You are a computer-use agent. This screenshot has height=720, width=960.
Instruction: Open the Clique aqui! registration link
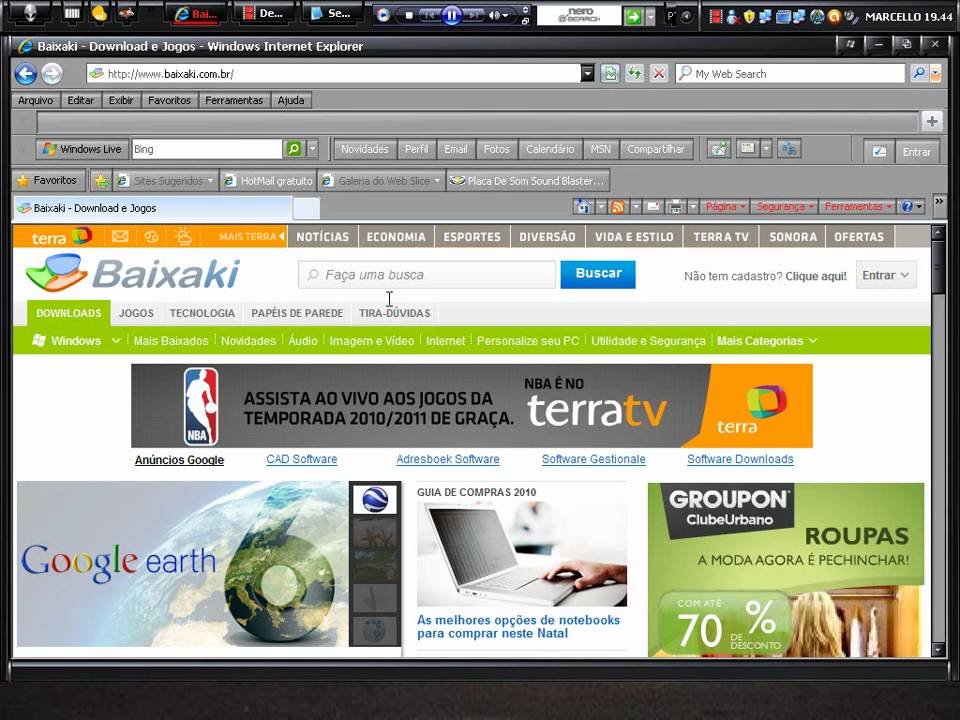tap(816, 276)
